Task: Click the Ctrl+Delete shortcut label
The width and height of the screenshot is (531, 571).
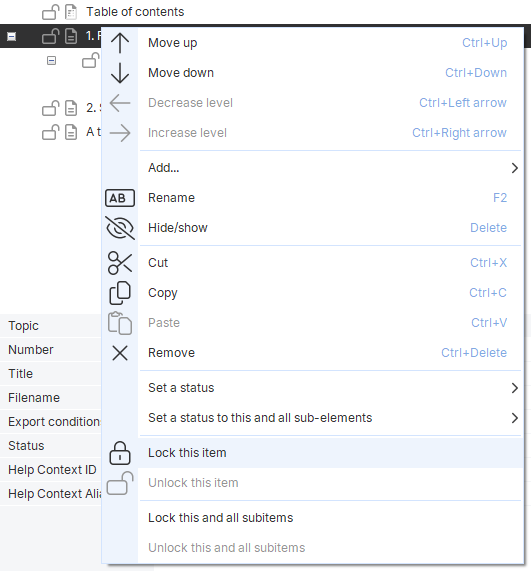Action: click(474, 353)
